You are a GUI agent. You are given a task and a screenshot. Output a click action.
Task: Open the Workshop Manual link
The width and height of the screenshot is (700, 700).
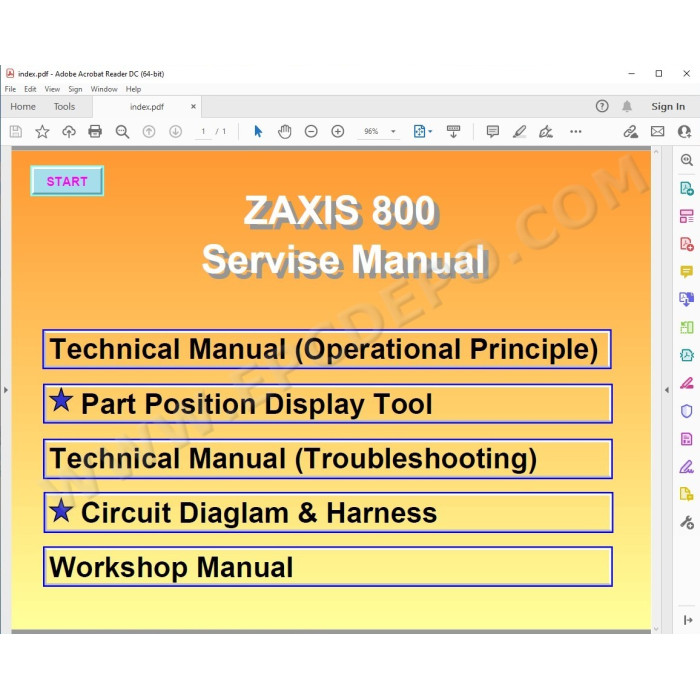(328, 567)
